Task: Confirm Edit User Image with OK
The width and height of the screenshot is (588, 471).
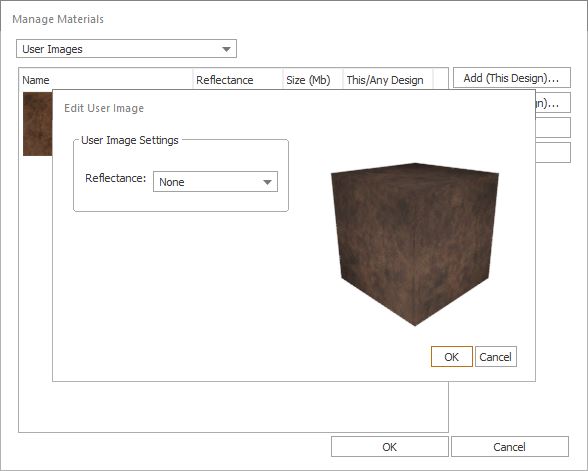Action: 452,356
